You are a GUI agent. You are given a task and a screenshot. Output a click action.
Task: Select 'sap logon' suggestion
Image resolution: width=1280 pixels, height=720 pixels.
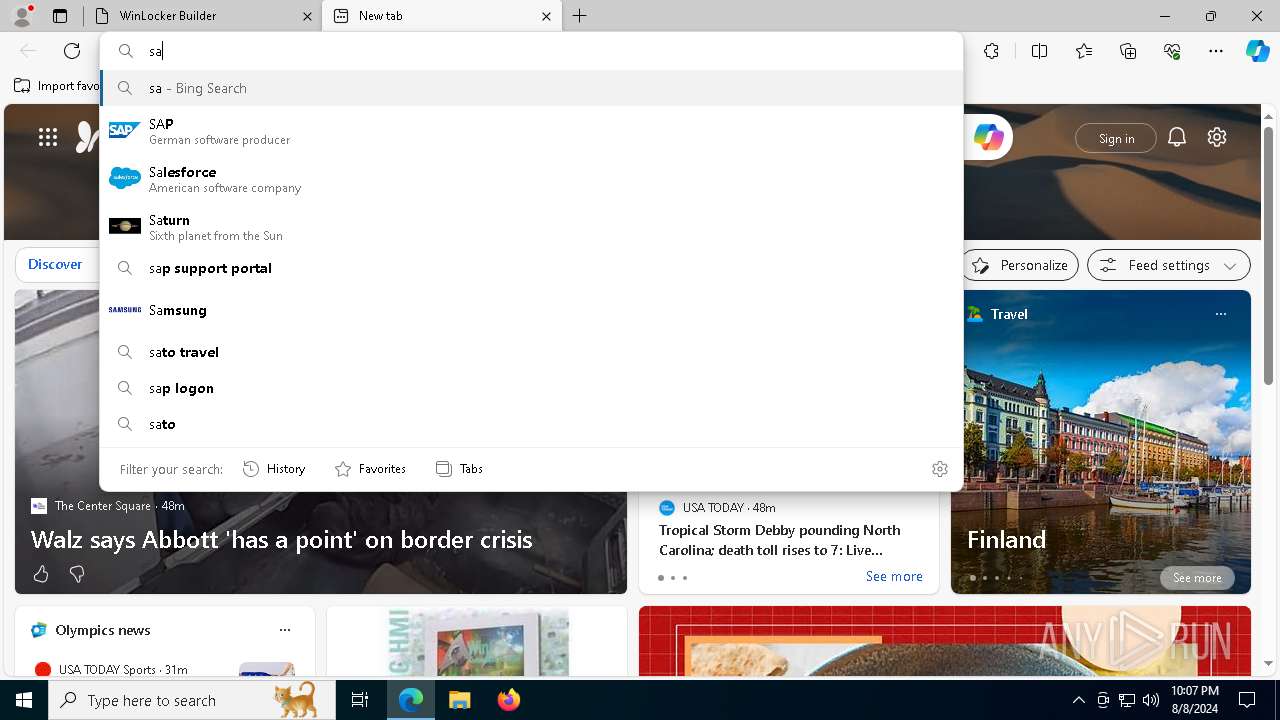coord(531,388)
